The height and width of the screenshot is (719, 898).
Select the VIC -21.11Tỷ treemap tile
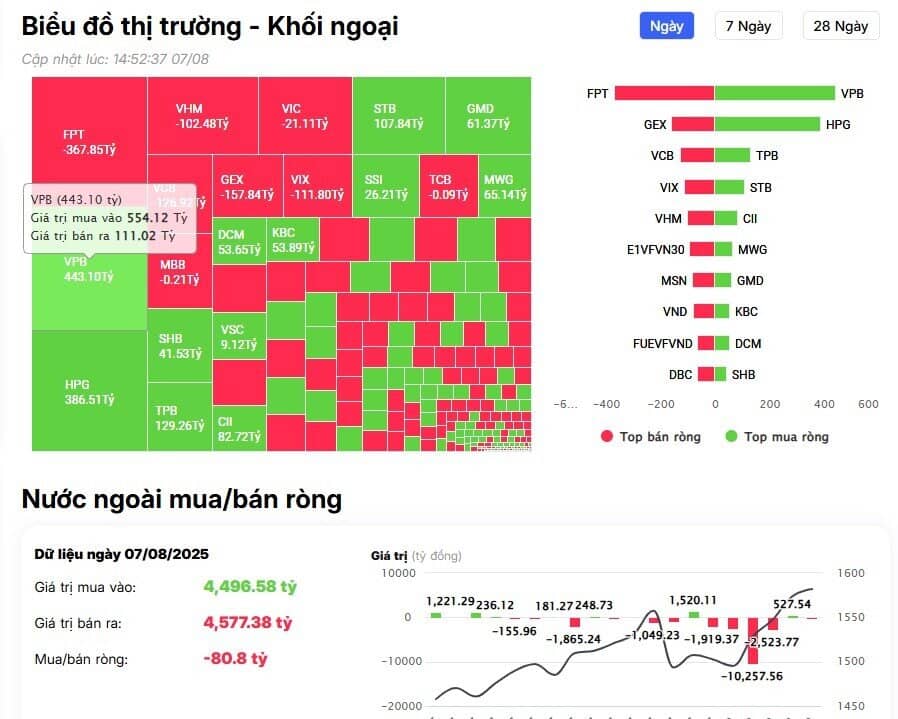point(304,116)
